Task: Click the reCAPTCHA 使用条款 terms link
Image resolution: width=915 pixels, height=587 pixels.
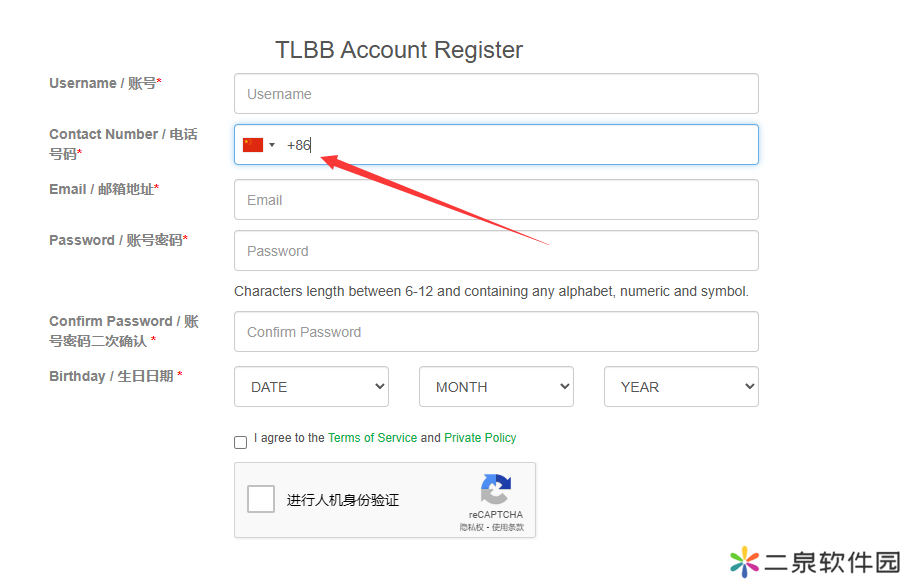Action: tap(508, 527)
